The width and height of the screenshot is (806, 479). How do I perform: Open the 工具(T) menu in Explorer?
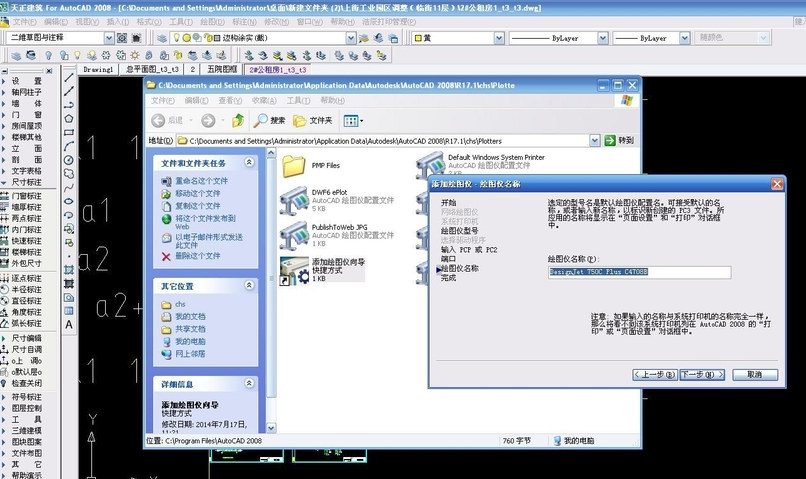[x=294, y=100]
